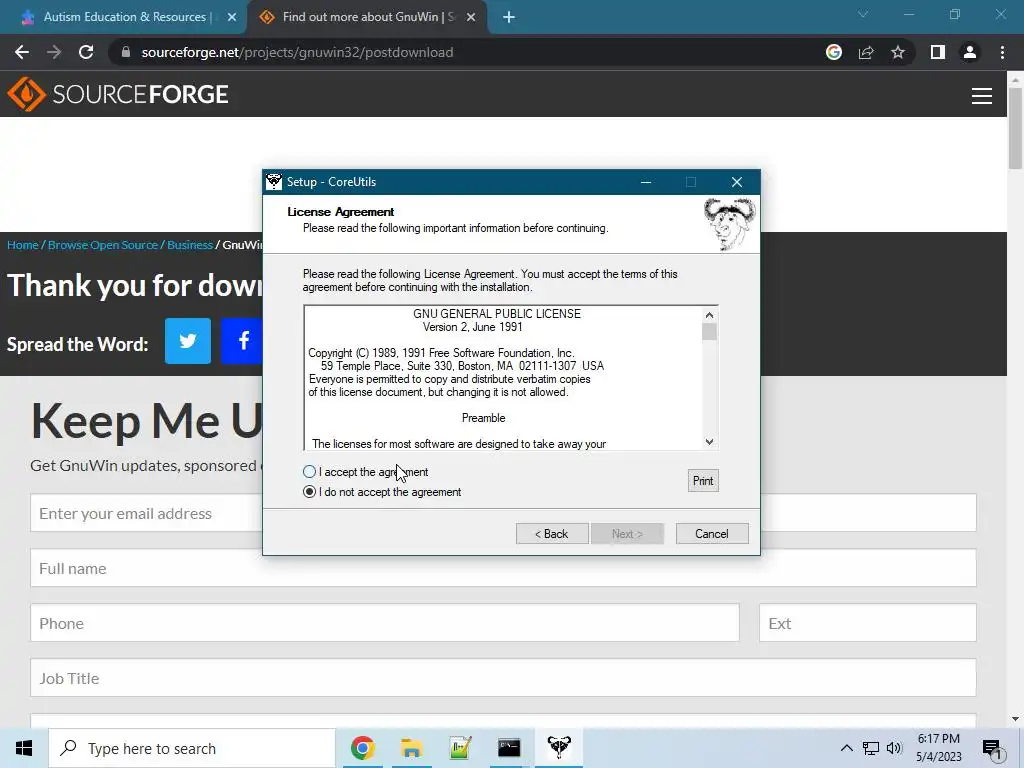
Task: Go back with the '< Back' button
Action: 552,534
